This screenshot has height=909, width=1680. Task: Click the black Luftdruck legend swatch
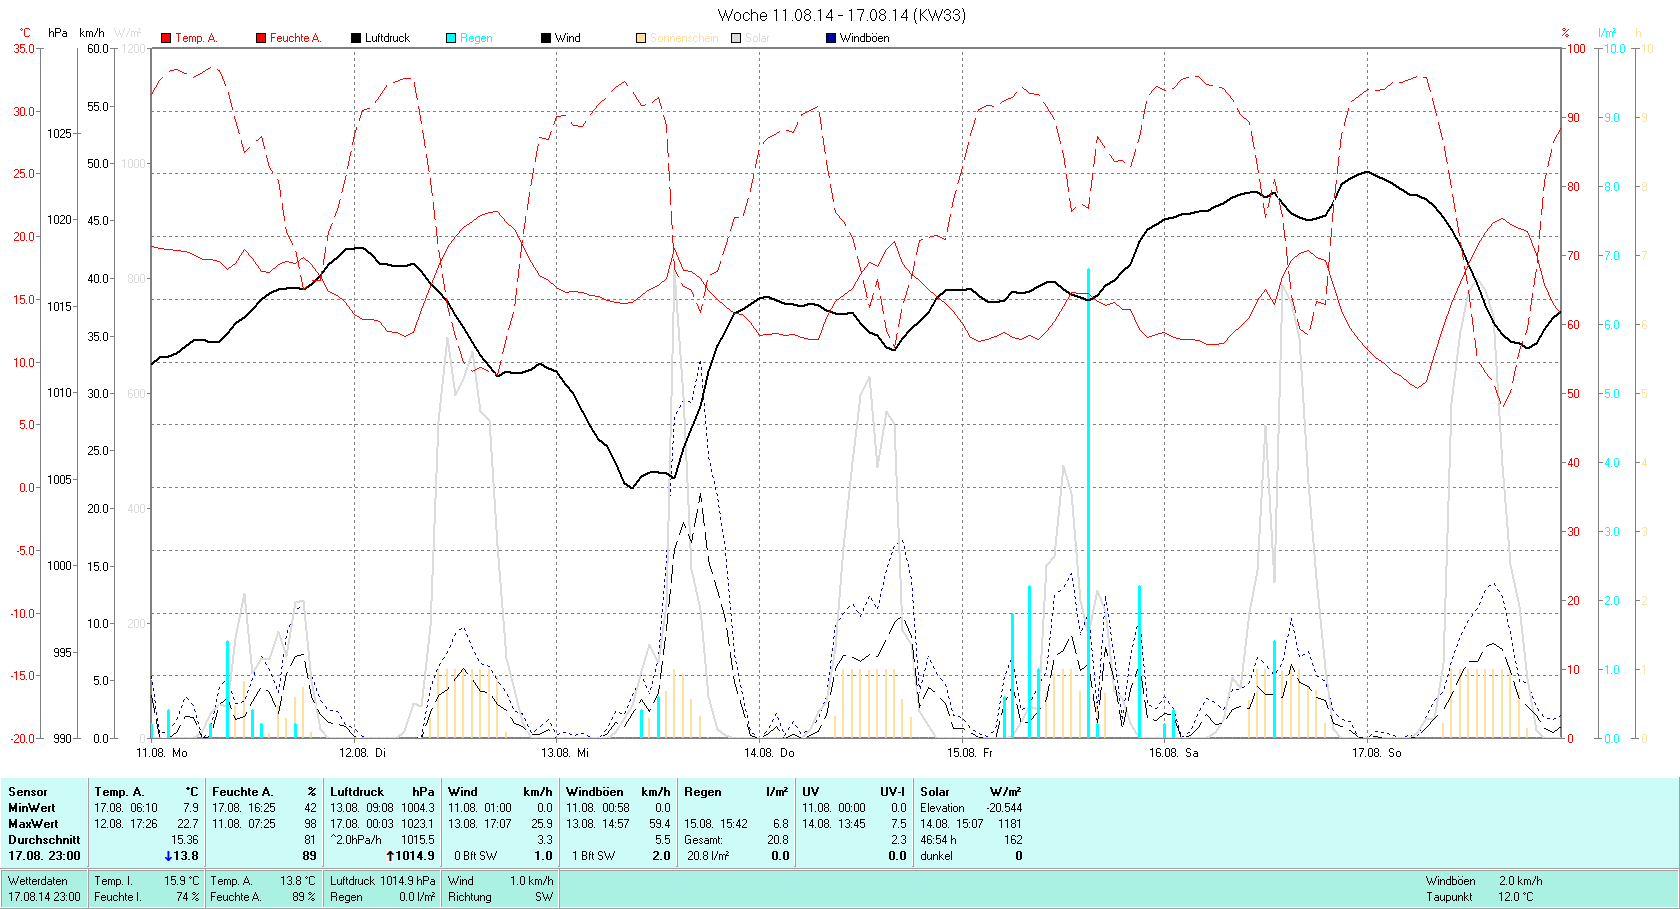point(356,38)
